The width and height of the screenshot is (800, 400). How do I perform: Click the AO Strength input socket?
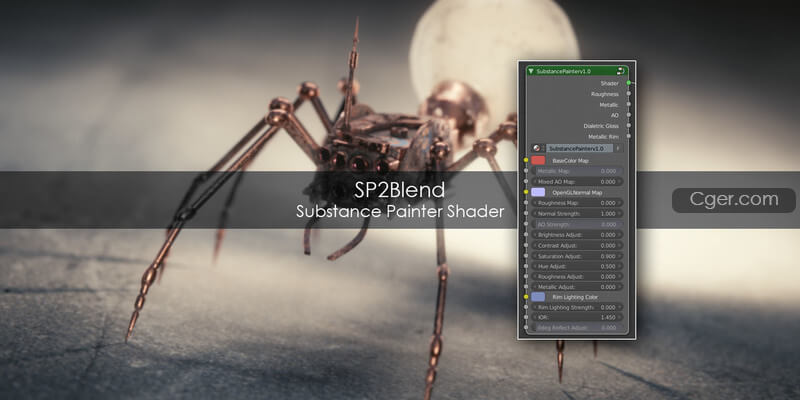[526, 224]
